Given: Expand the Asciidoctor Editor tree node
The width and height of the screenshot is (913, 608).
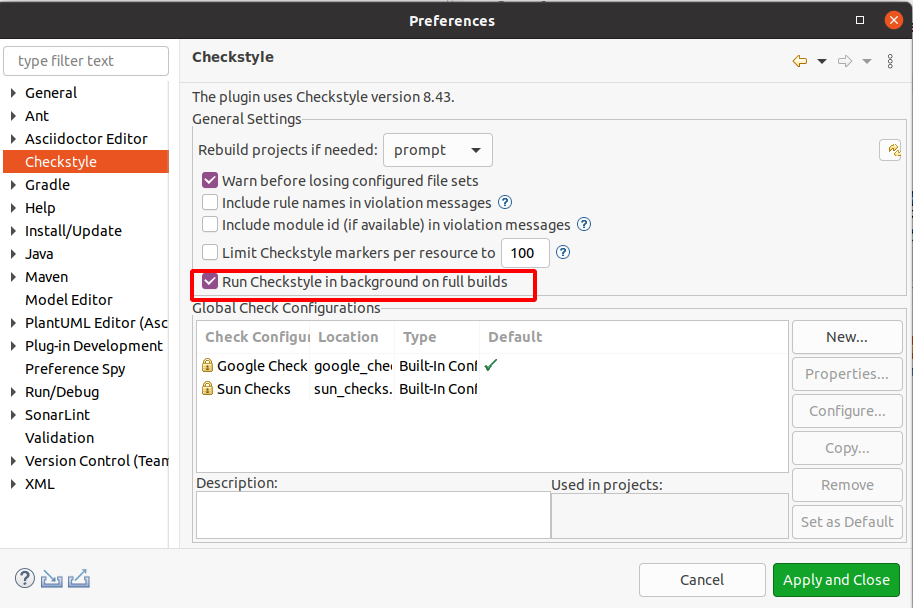Looking at the screenshot, I should [13, 139].
